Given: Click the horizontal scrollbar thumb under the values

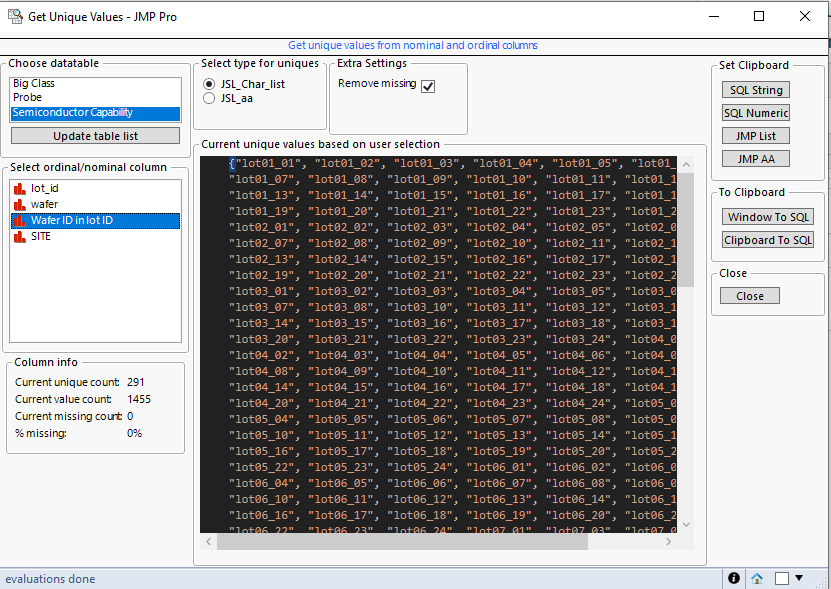Looking at the screenshot, I should tap(402, 541).
